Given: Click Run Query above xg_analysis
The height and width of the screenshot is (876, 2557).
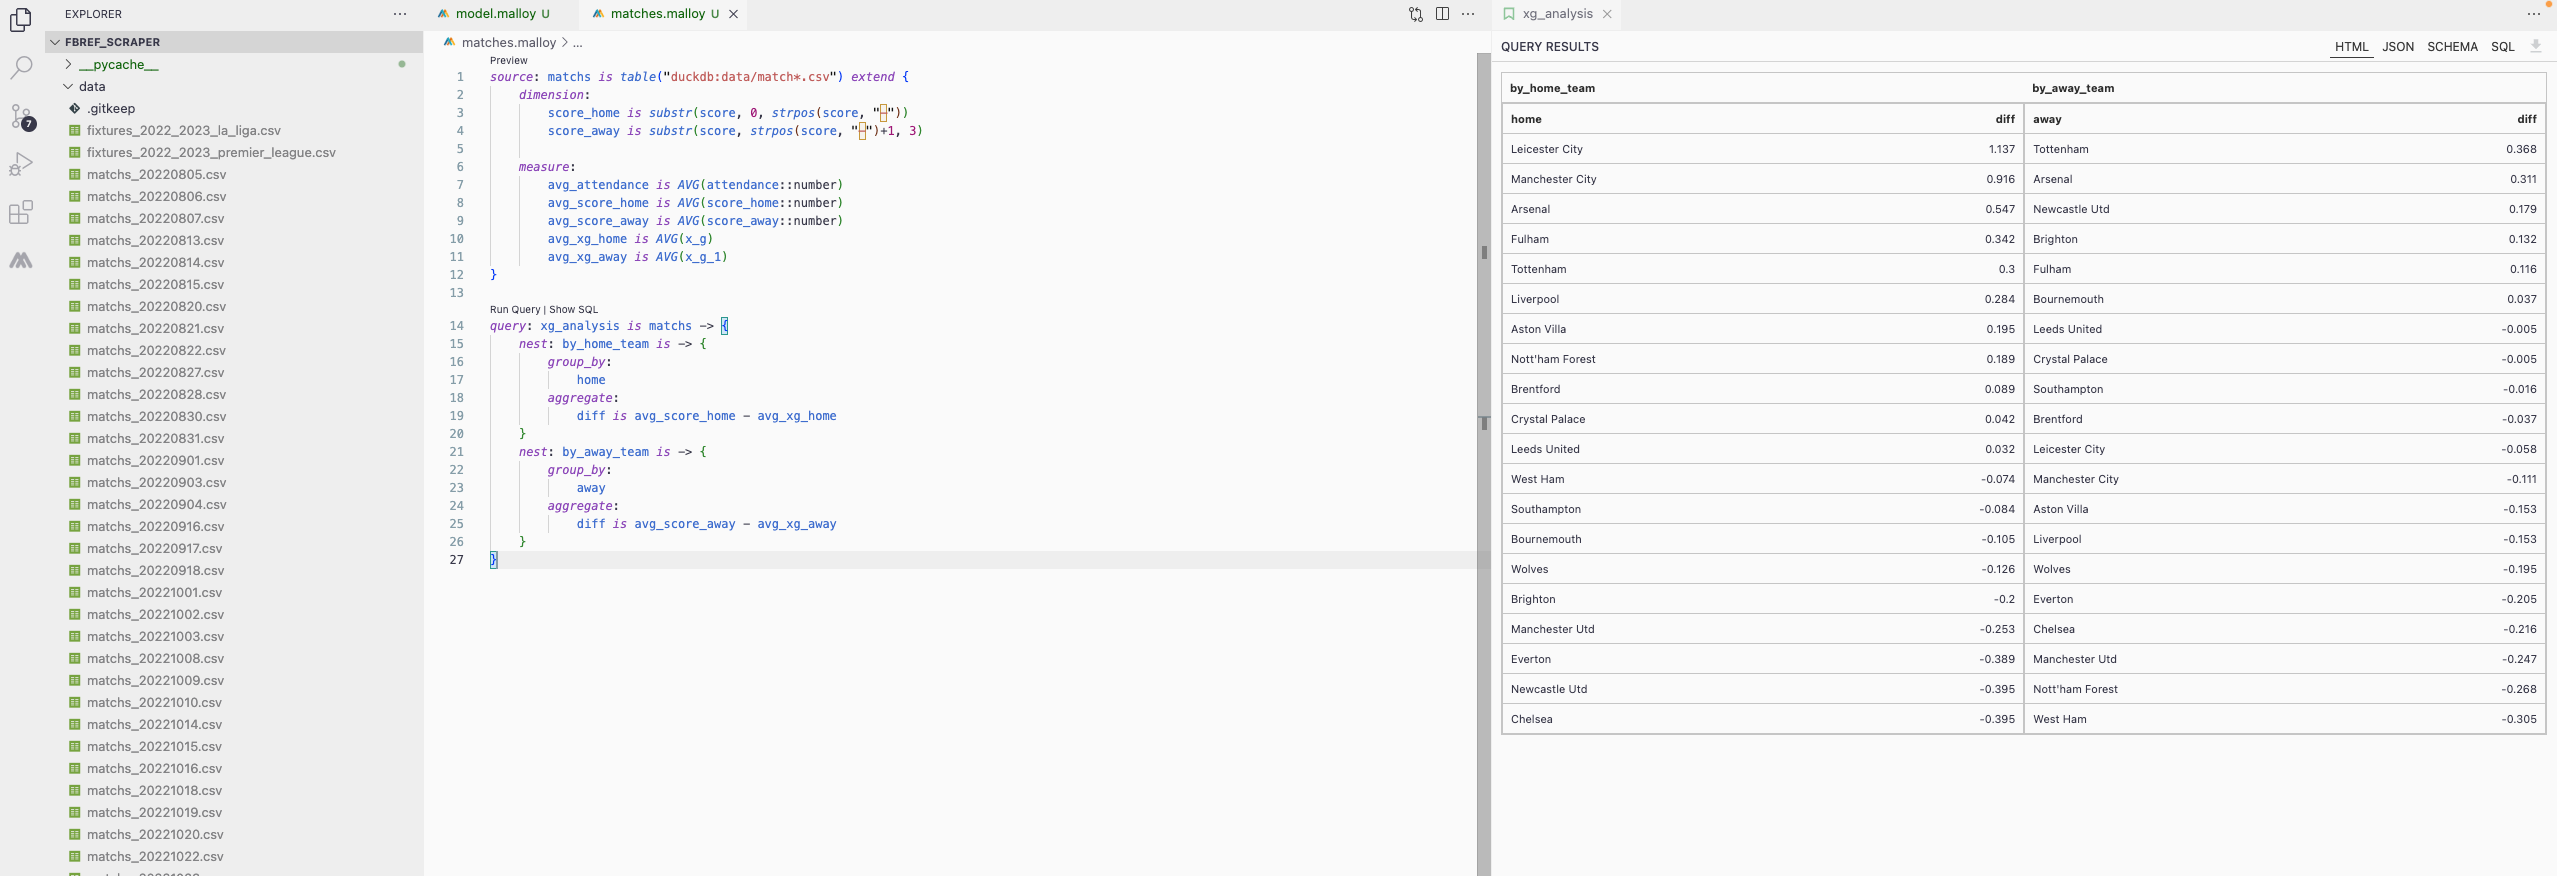Looking at the screenshot, I should click(x=514, y=310).
